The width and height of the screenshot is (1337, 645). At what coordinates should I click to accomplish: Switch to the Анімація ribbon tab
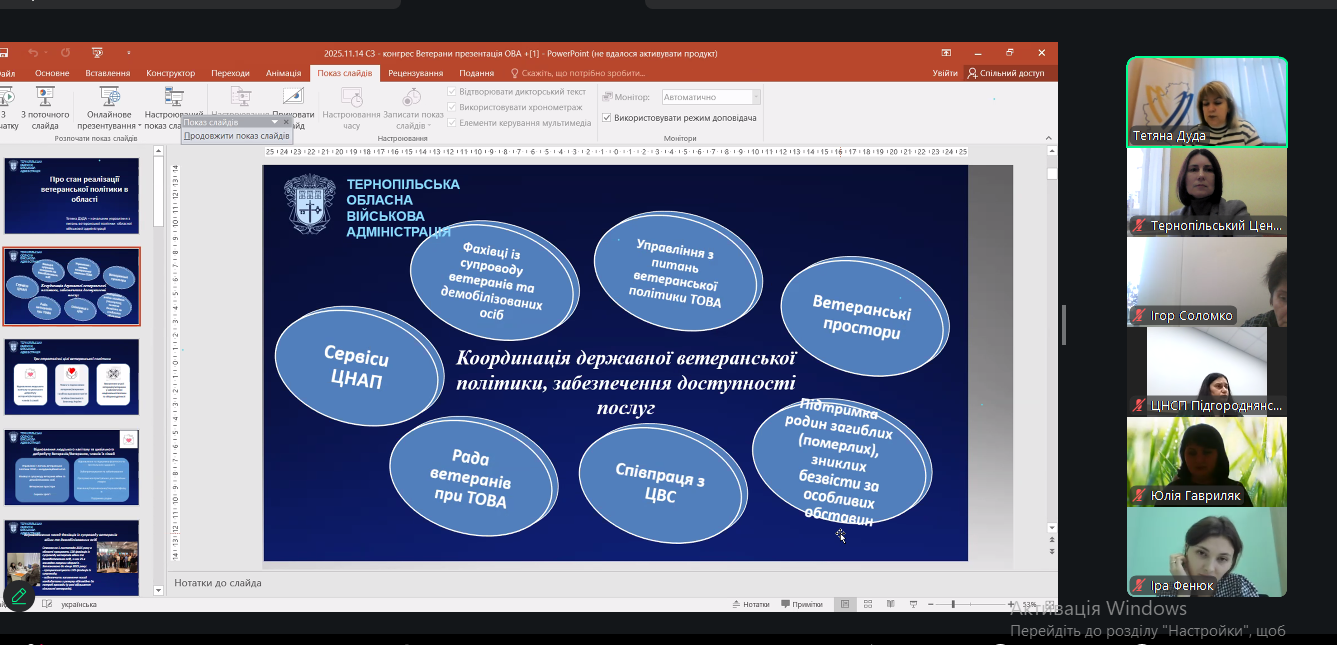pyautogui.click(x=283, y=73)
